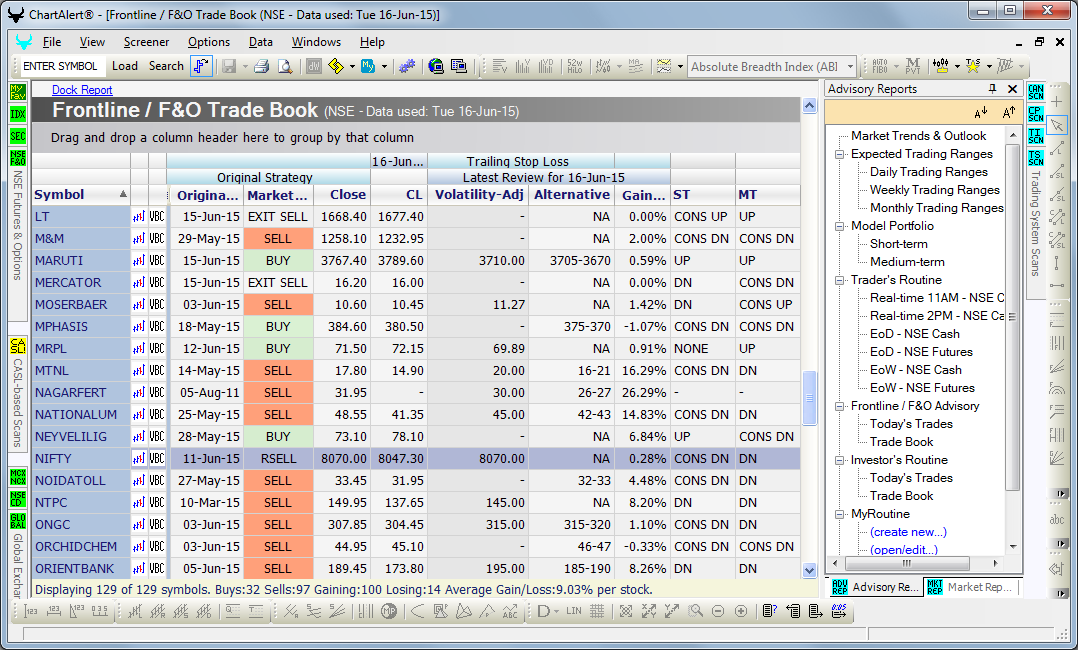Open the Screener menu
This screenshot has width=1078, height=650.
(146, 42)
